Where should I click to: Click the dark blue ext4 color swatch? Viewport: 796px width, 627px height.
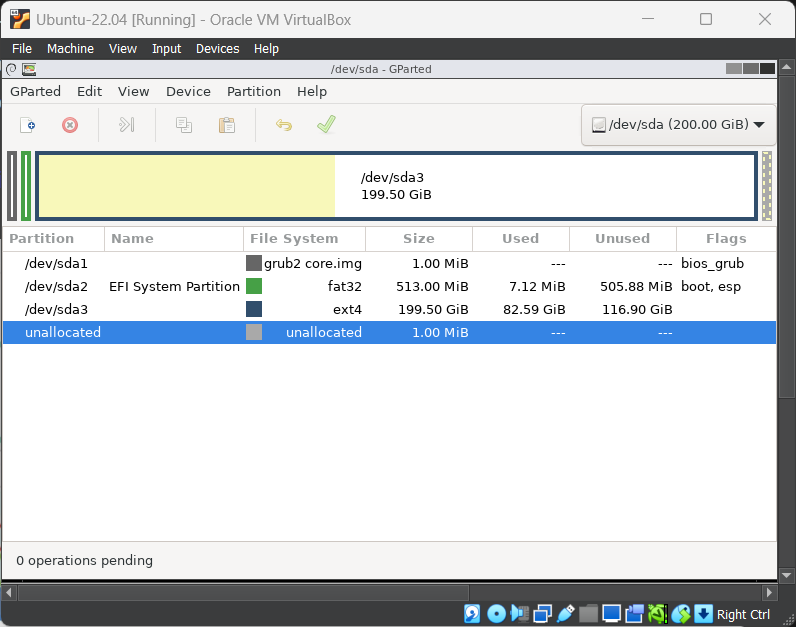point(254,309)
